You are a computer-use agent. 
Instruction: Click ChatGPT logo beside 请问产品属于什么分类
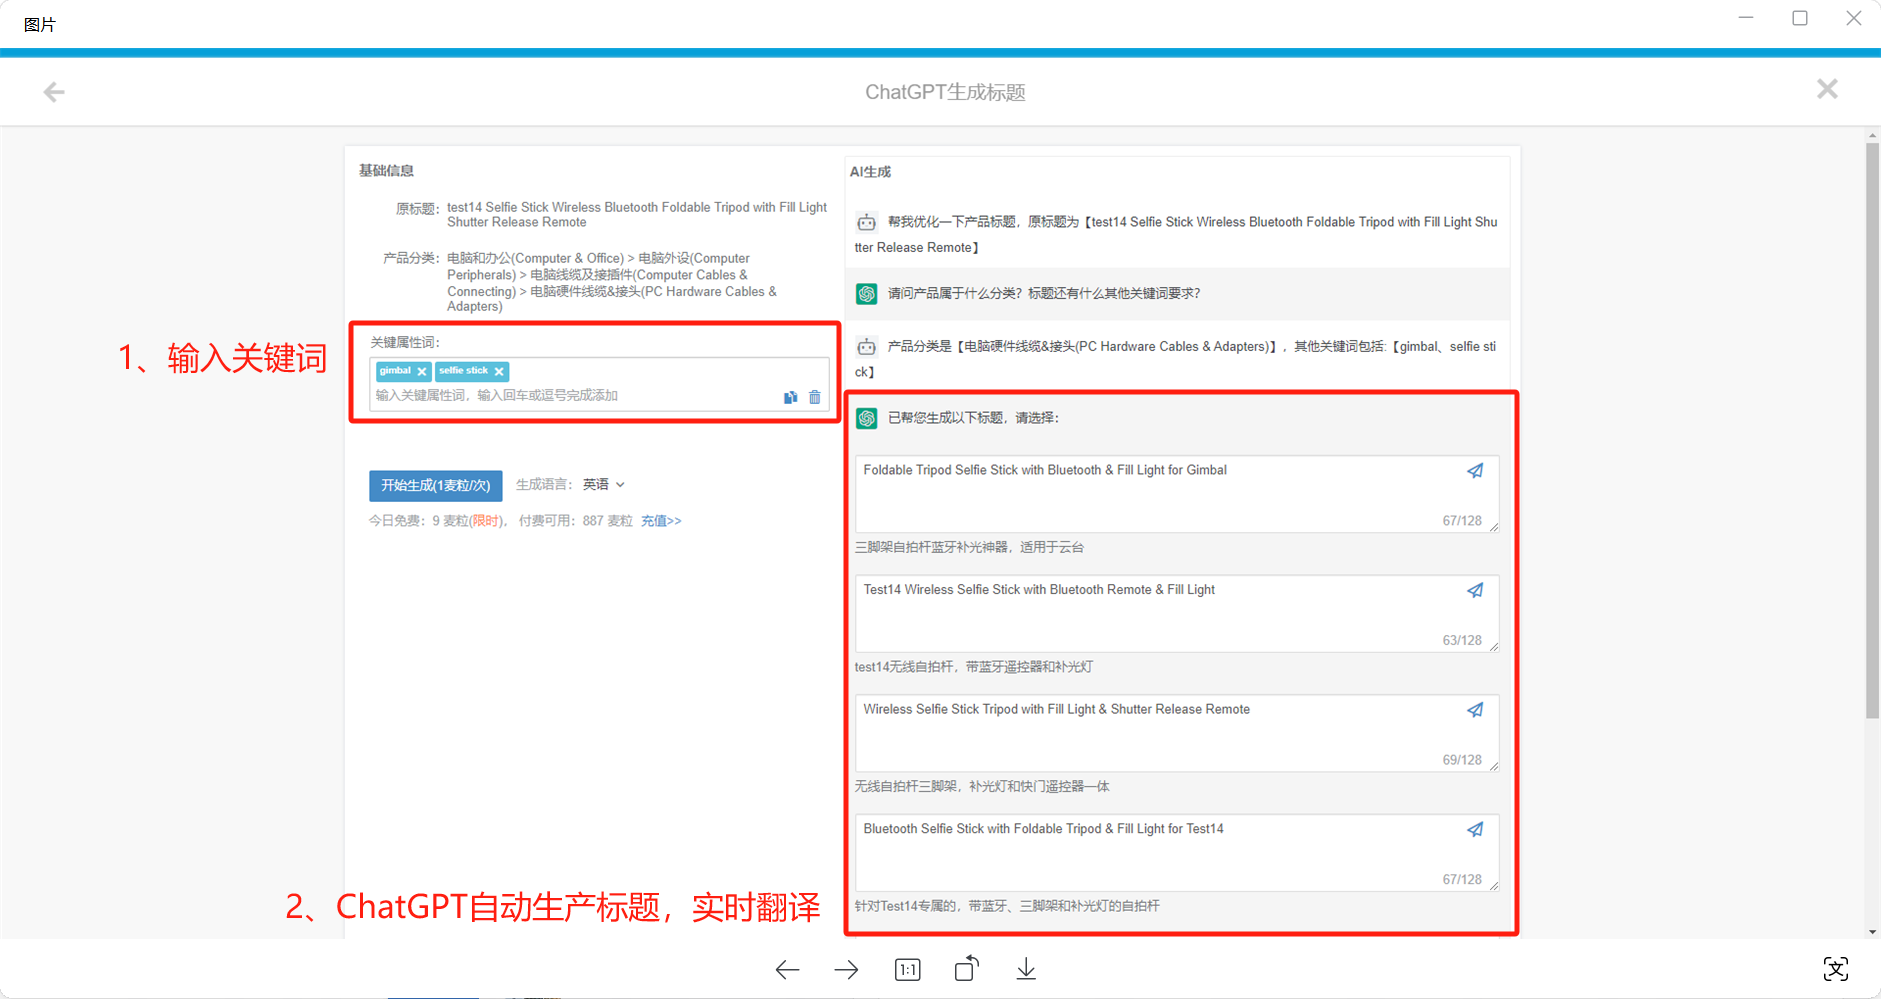point(867,294)
